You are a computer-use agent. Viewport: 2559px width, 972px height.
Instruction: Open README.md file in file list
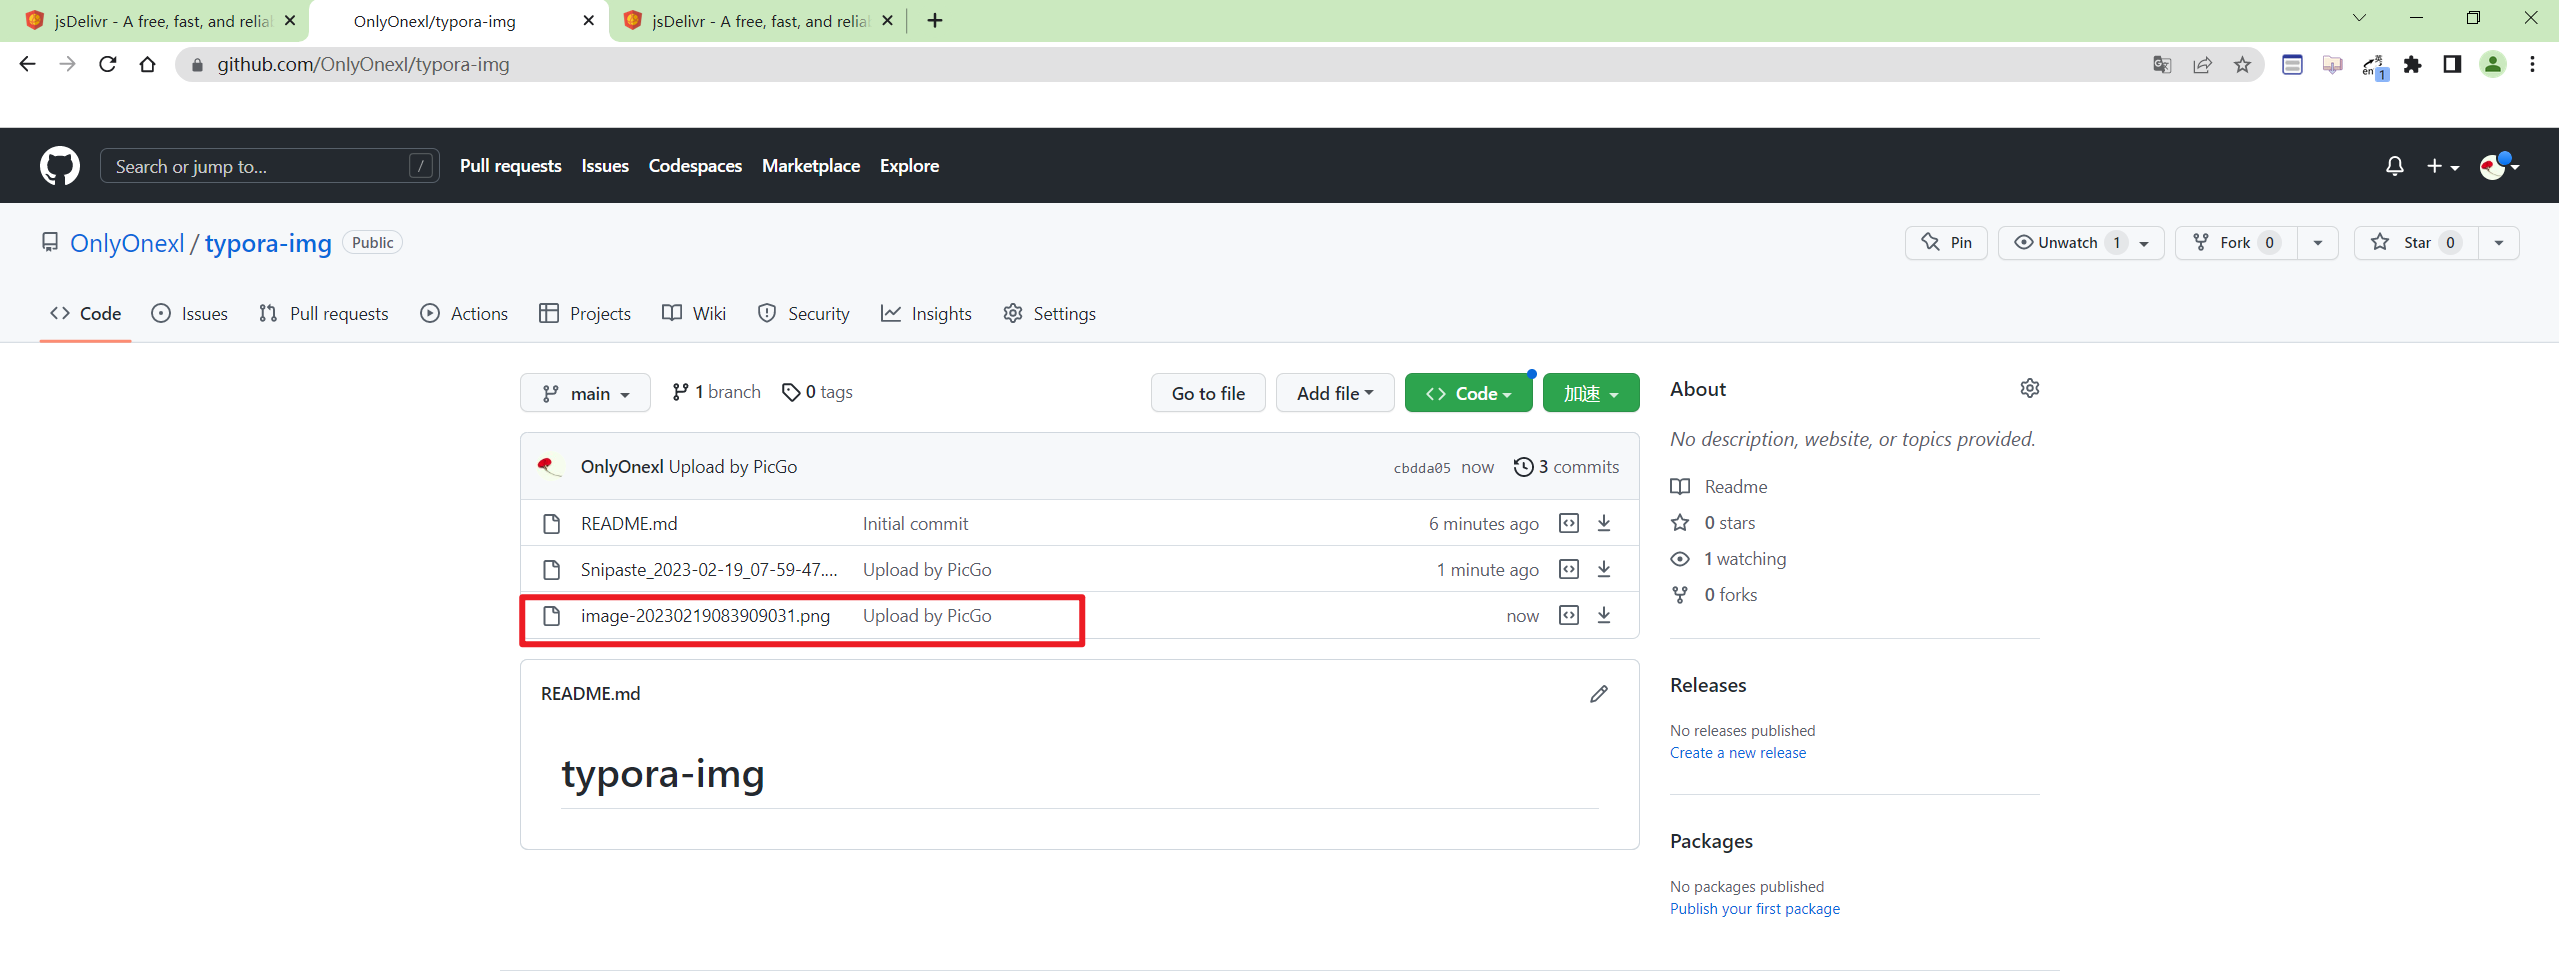(x=629, y=524)
